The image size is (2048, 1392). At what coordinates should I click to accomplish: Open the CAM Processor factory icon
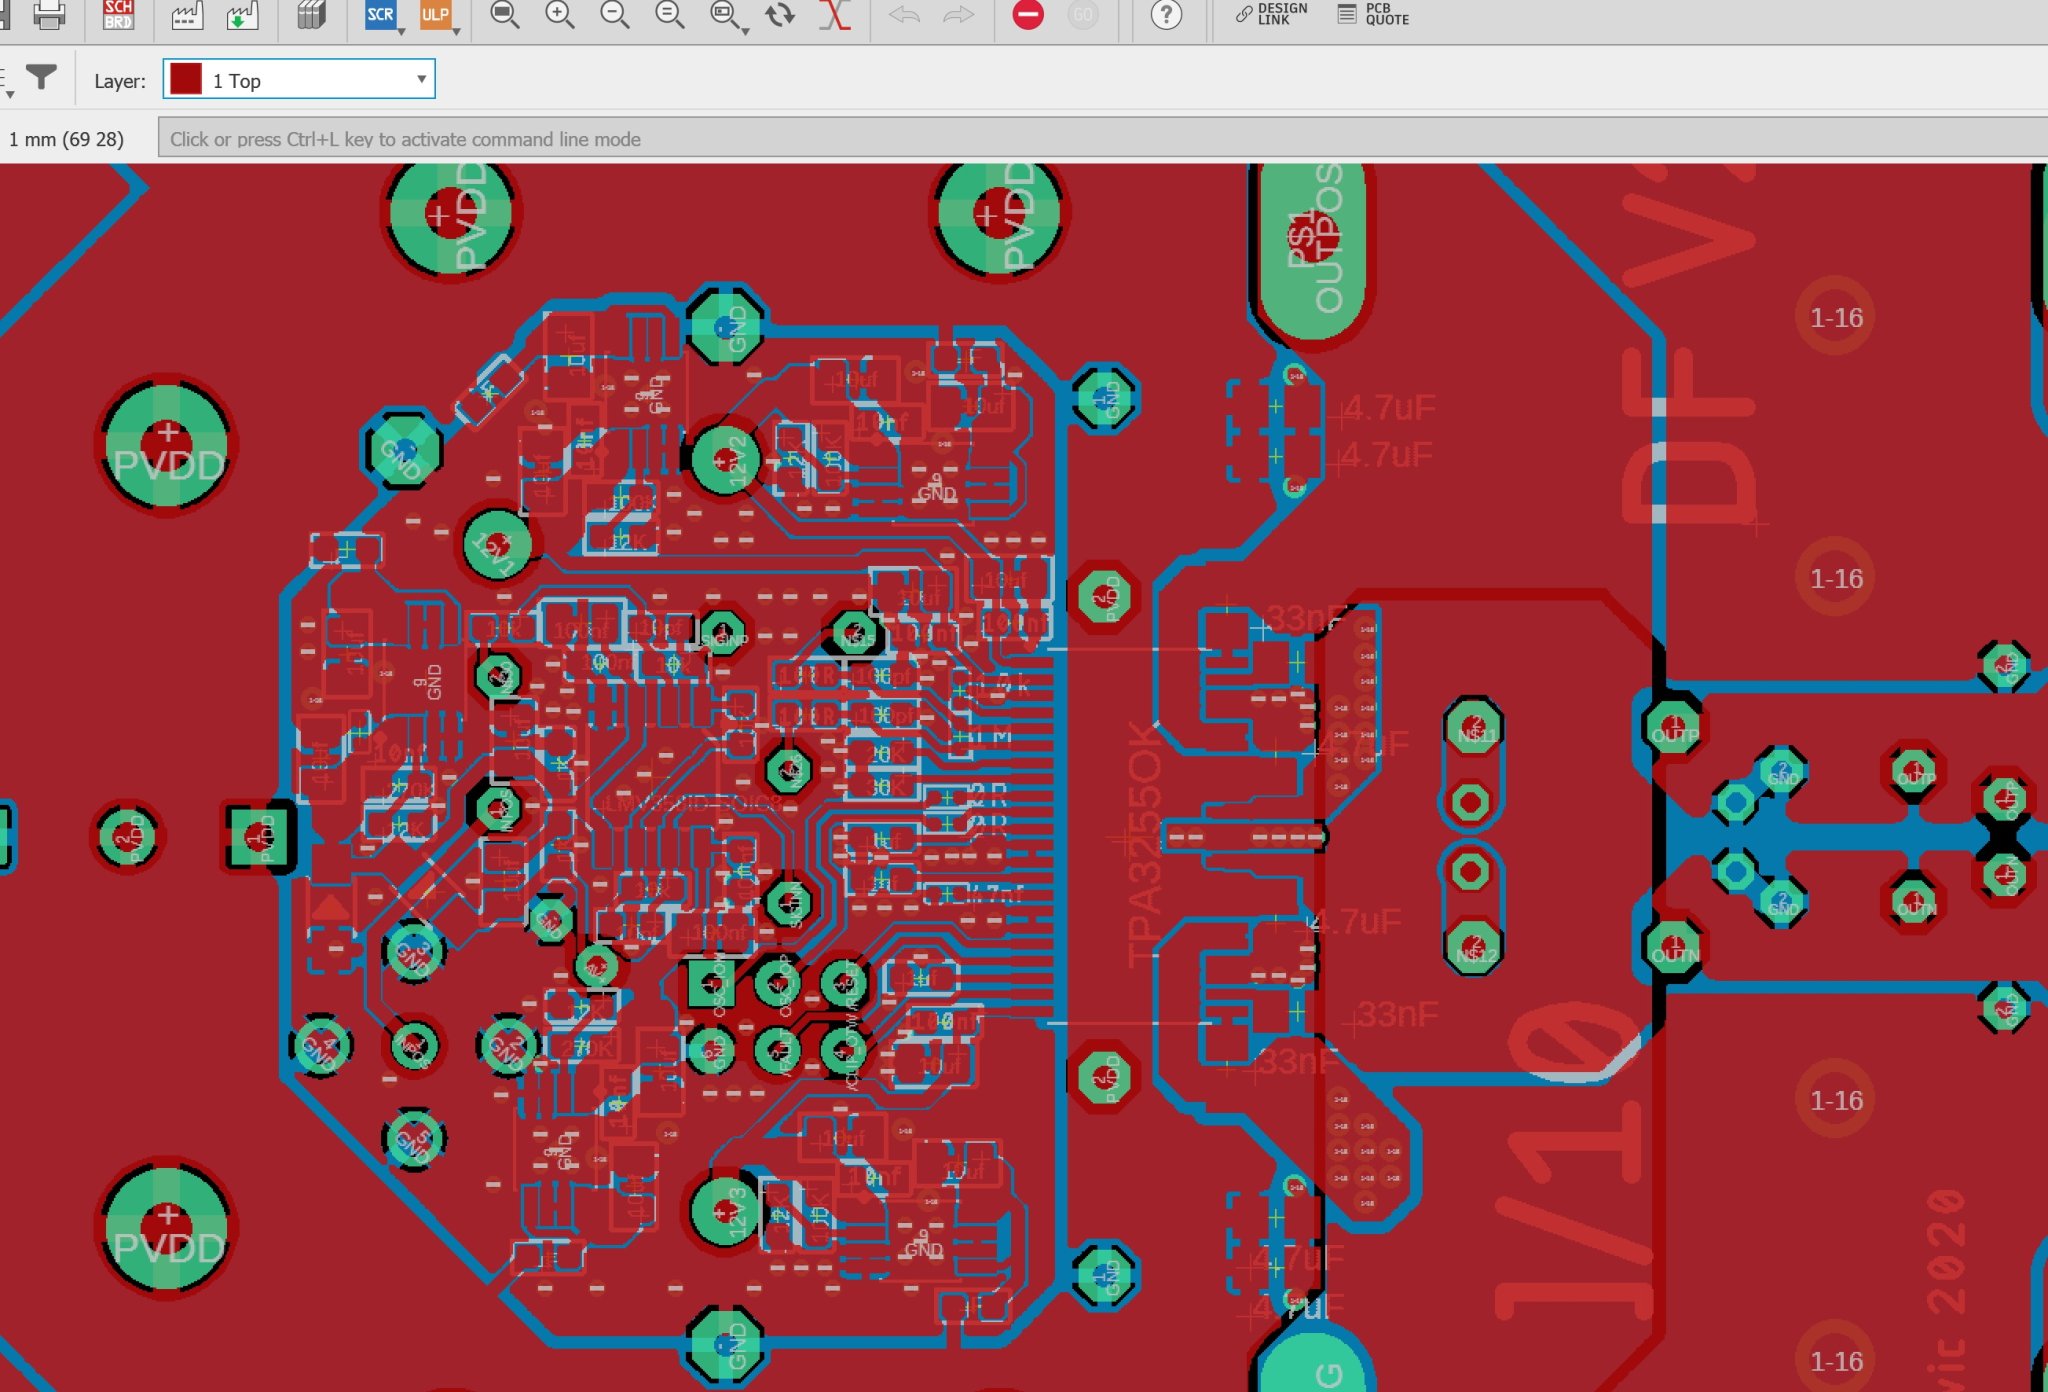coord(186,14)
